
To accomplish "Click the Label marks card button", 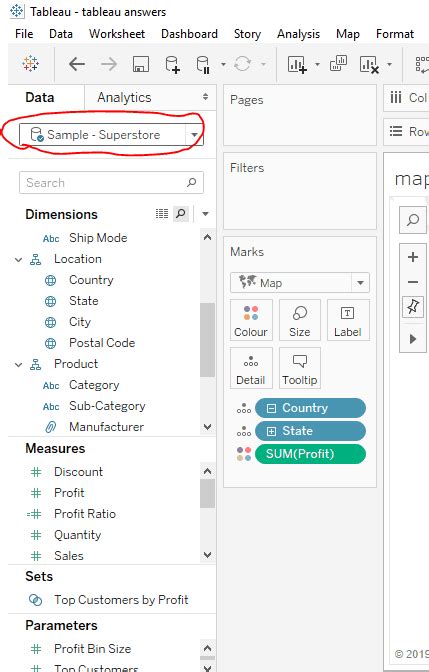I will (348, 321).
